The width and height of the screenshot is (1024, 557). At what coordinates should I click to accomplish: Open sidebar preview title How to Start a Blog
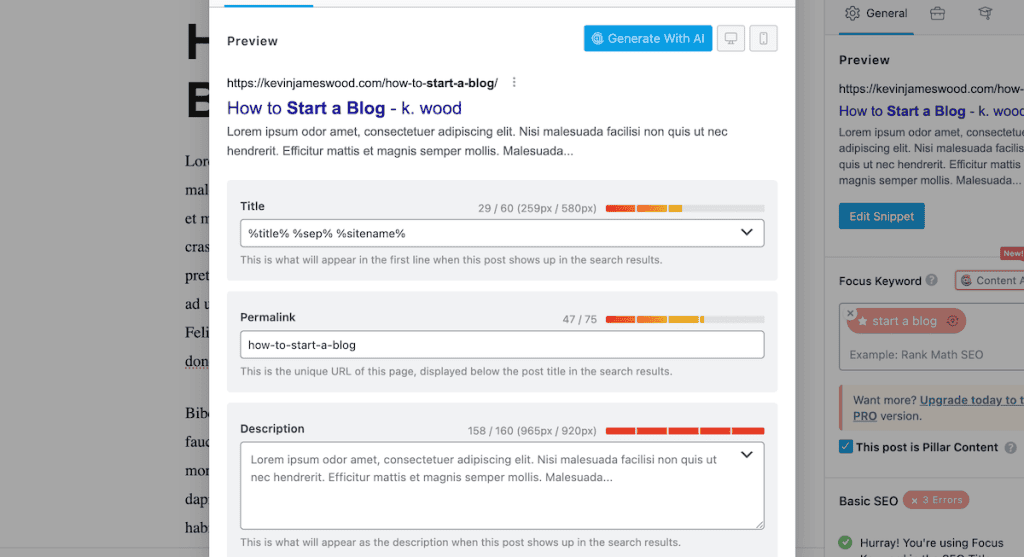931,111
